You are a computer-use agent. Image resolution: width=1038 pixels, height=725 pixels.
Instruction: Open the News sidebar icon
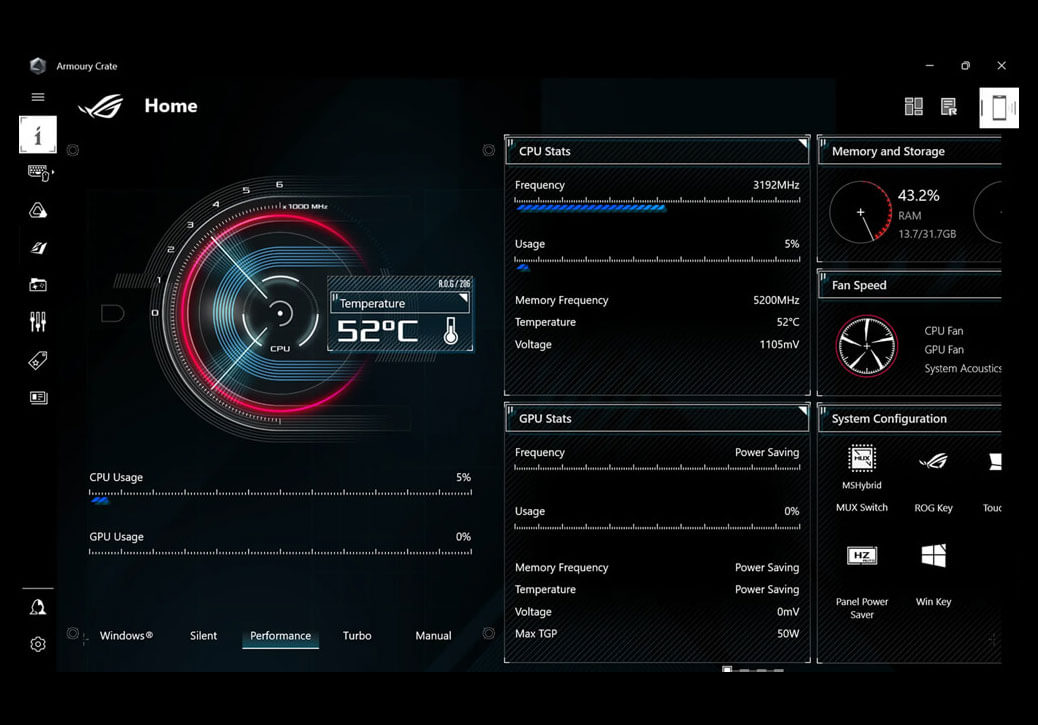coord(38,397)
